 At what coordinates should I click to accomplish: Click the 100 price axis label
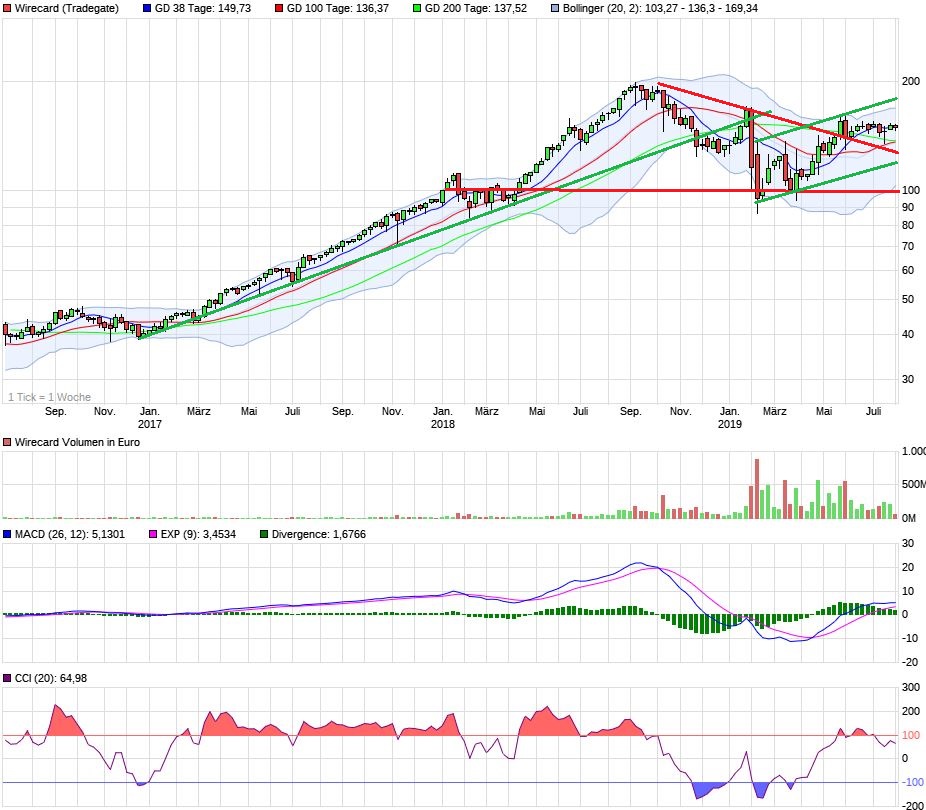(911, 190)
